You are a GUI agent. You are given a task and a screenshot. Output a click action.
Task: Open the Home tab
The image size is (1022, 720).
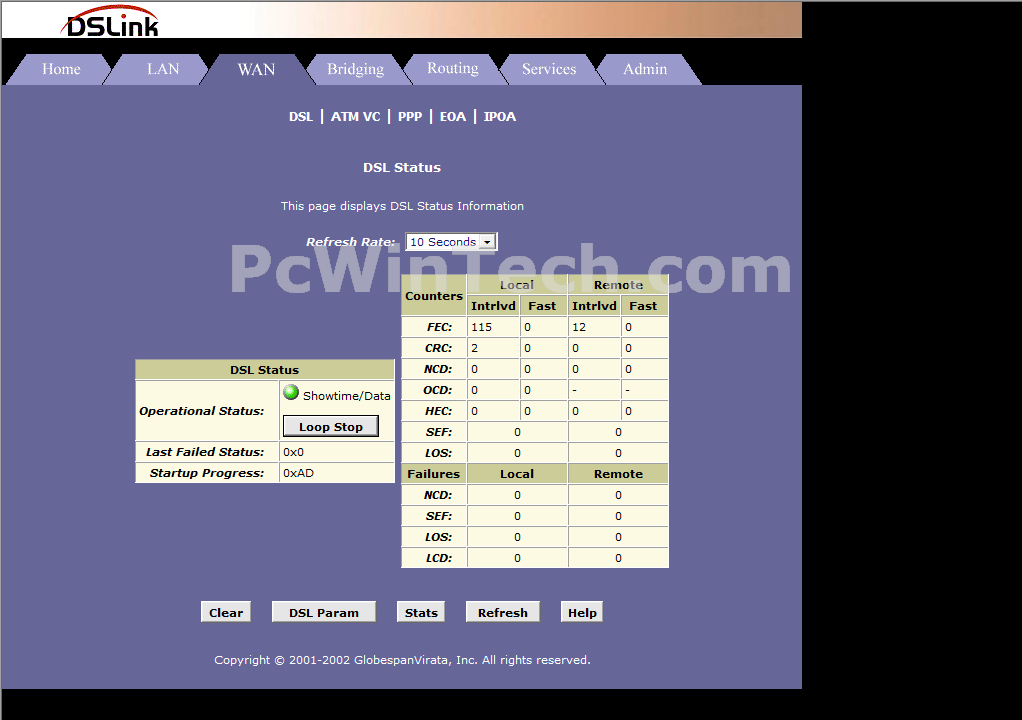pos(61,69)
